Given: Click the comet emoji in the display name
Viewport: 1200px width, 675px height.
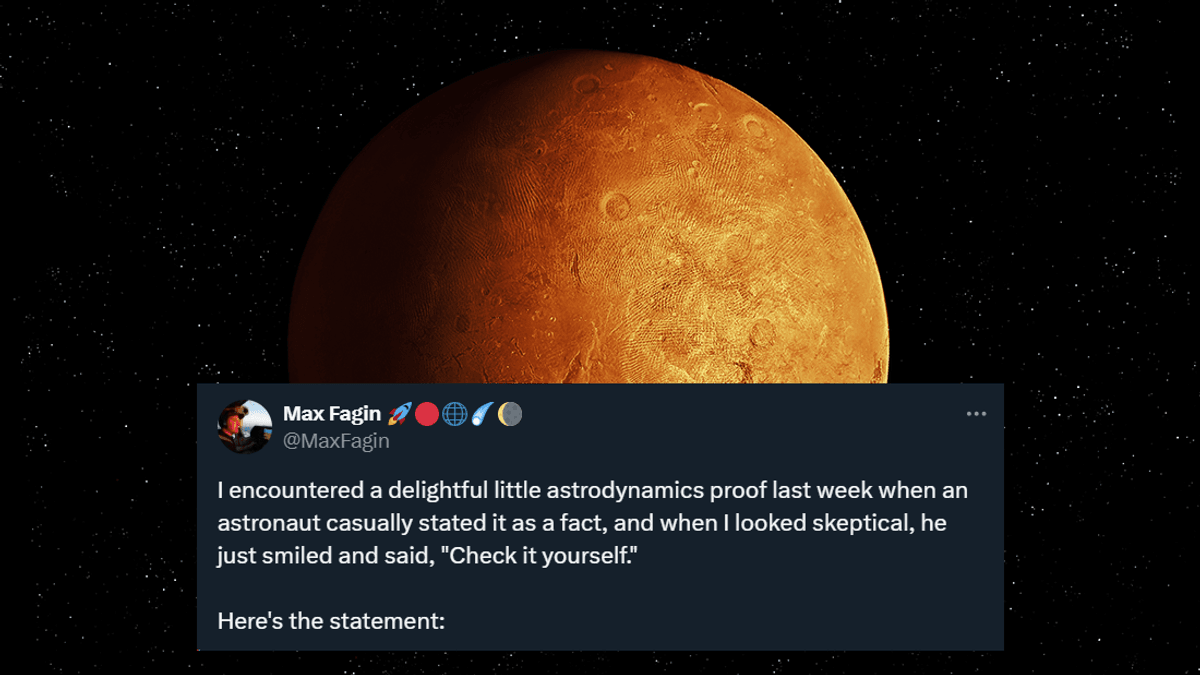Looking at the screenshot, I should 481,415.
